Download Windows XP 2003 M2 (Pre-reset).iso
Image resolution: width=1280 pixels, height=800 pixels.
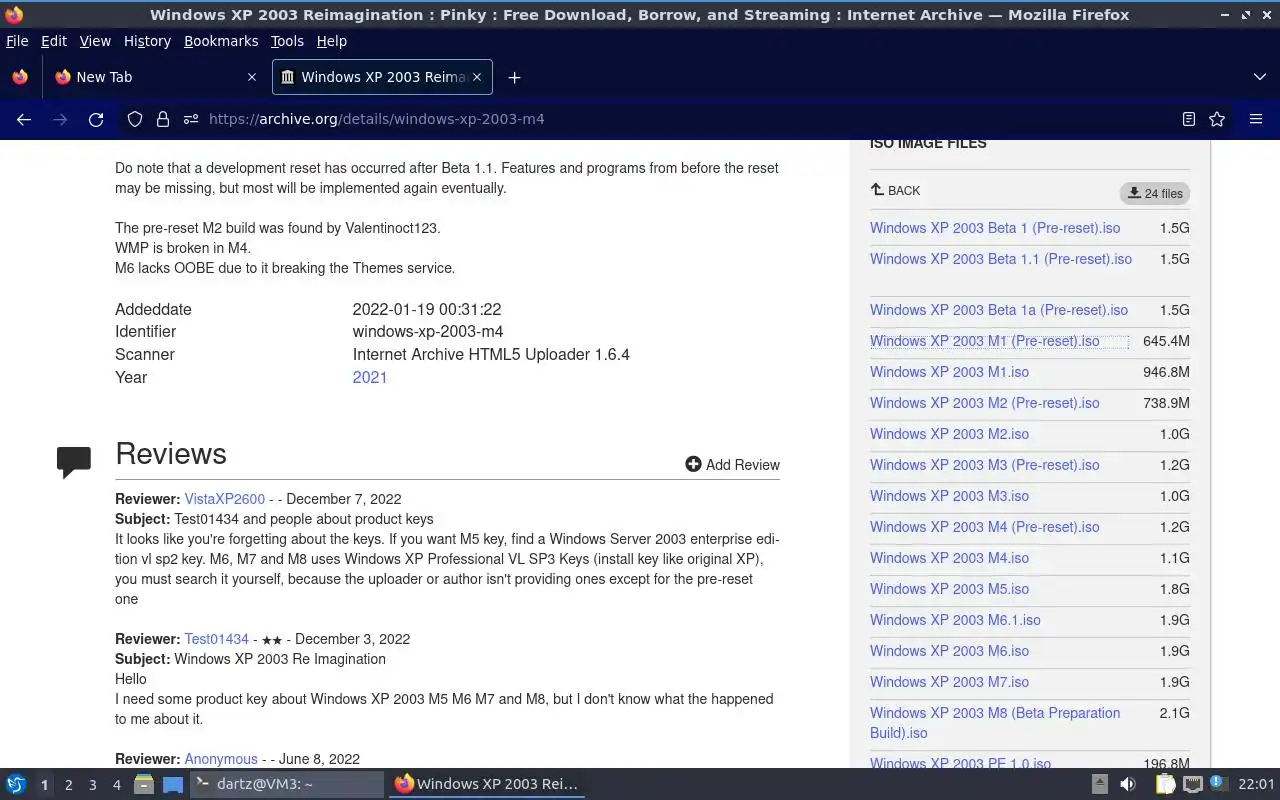click(x=985, y=403)
